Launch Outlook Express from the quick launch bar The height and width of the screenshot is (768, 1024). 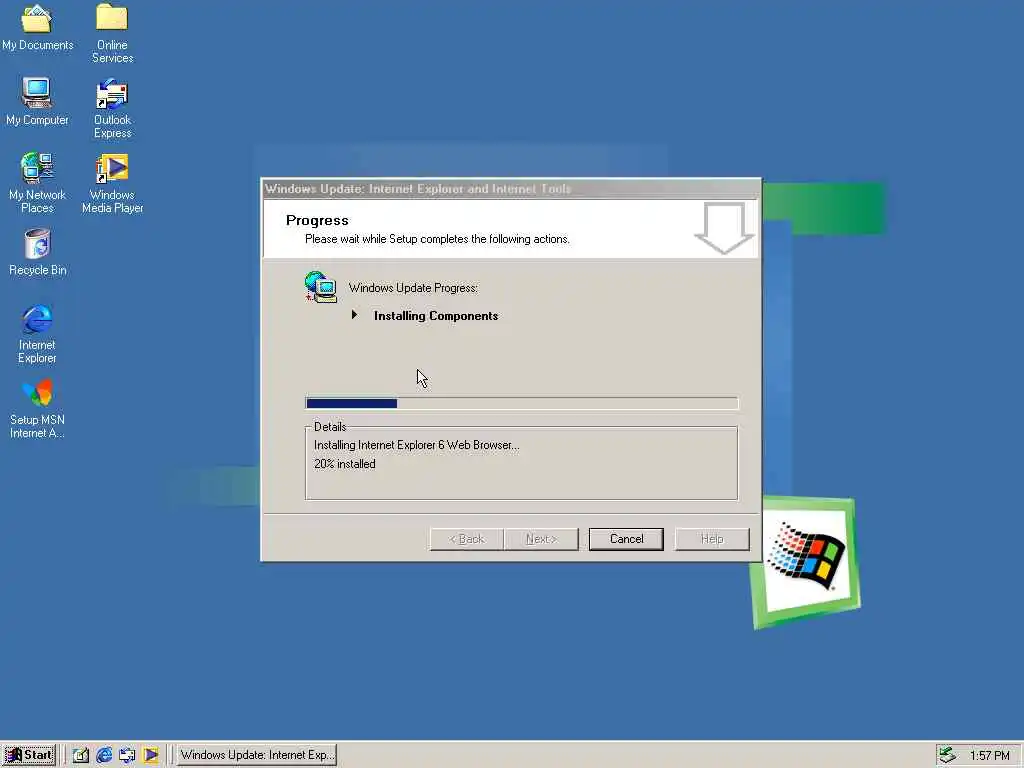[127, 755]
